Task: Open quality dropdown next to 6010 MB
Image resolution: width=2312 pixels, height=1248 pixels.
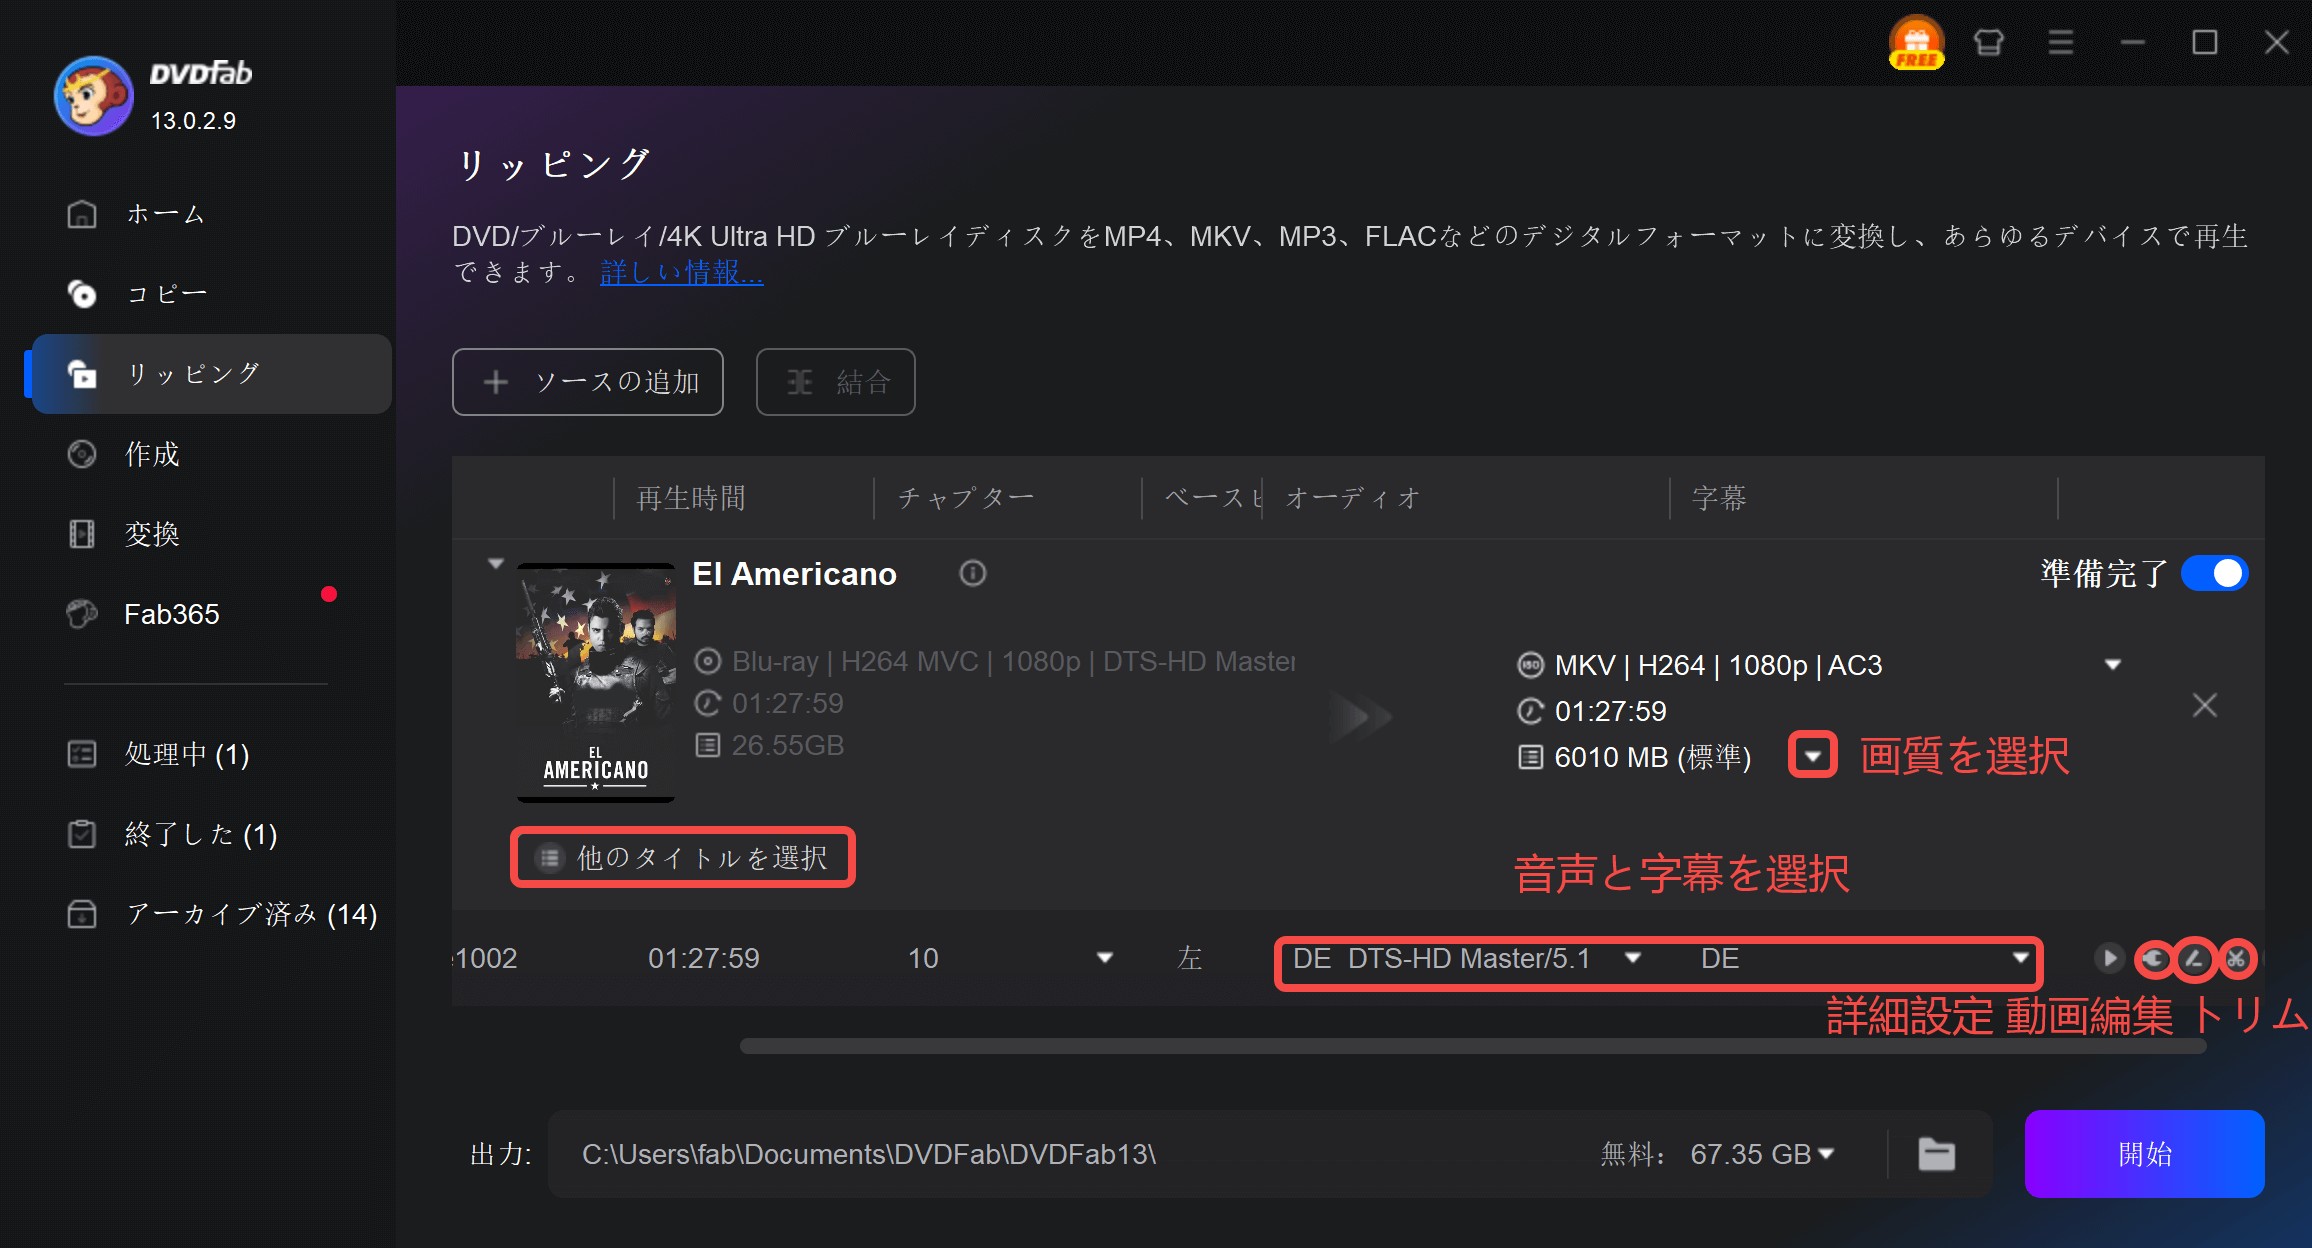Action: click(1812, 756)
